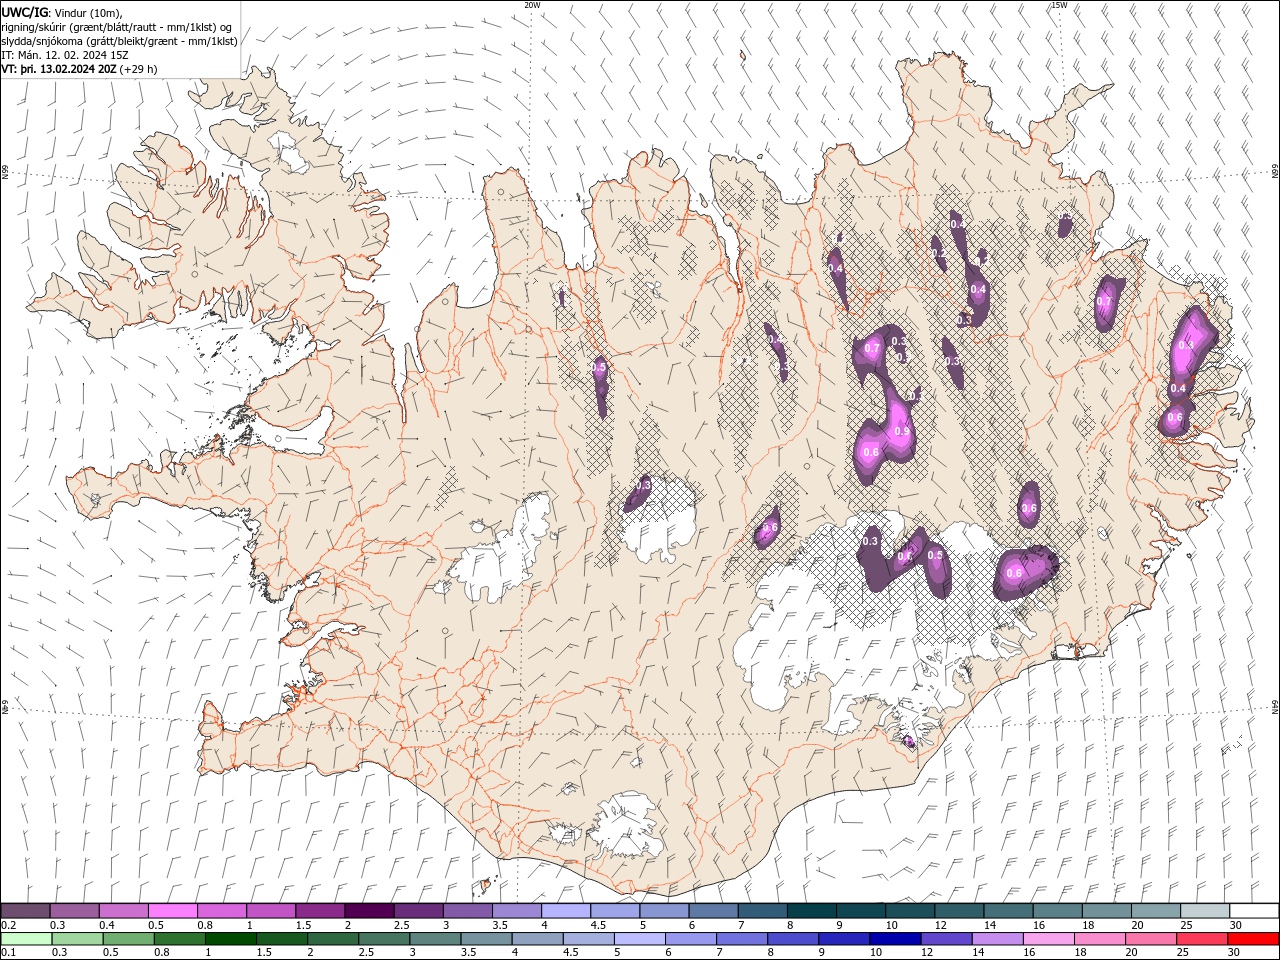1280x960 pixels.
Task: Pick the light gray 20–25 swatch in the top legend
Action: click(1154, 911)
